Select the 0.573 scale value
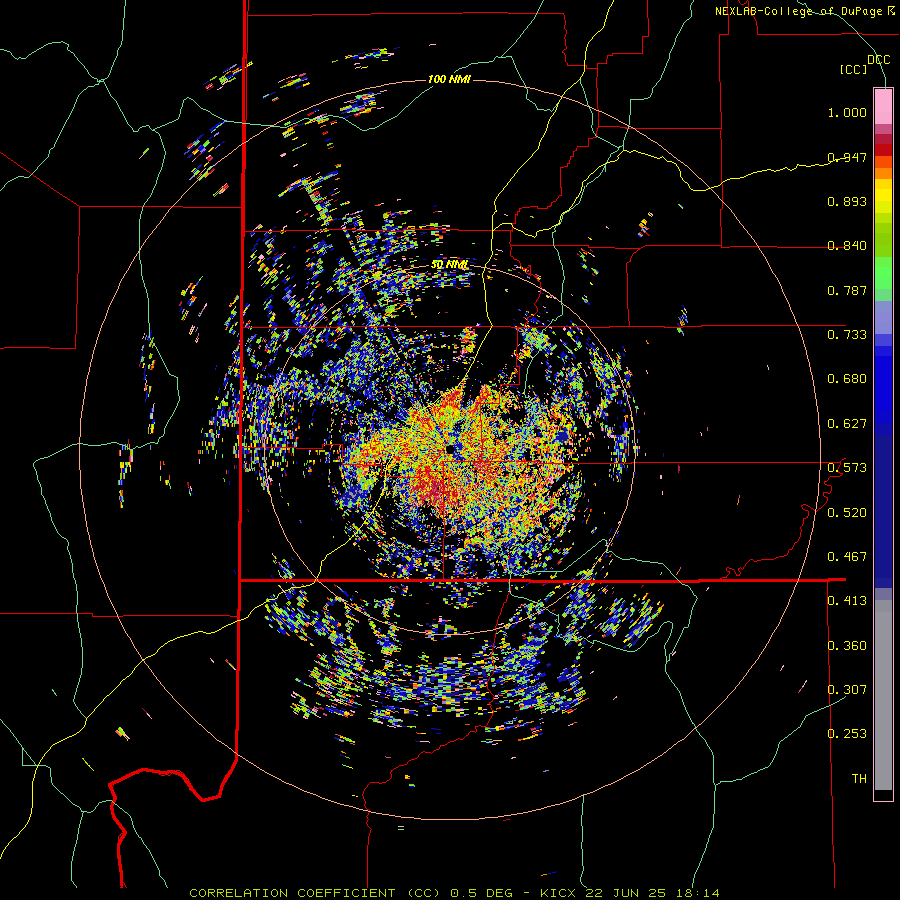This screenshot has width=900, height=900. click(x=847, y=468)
